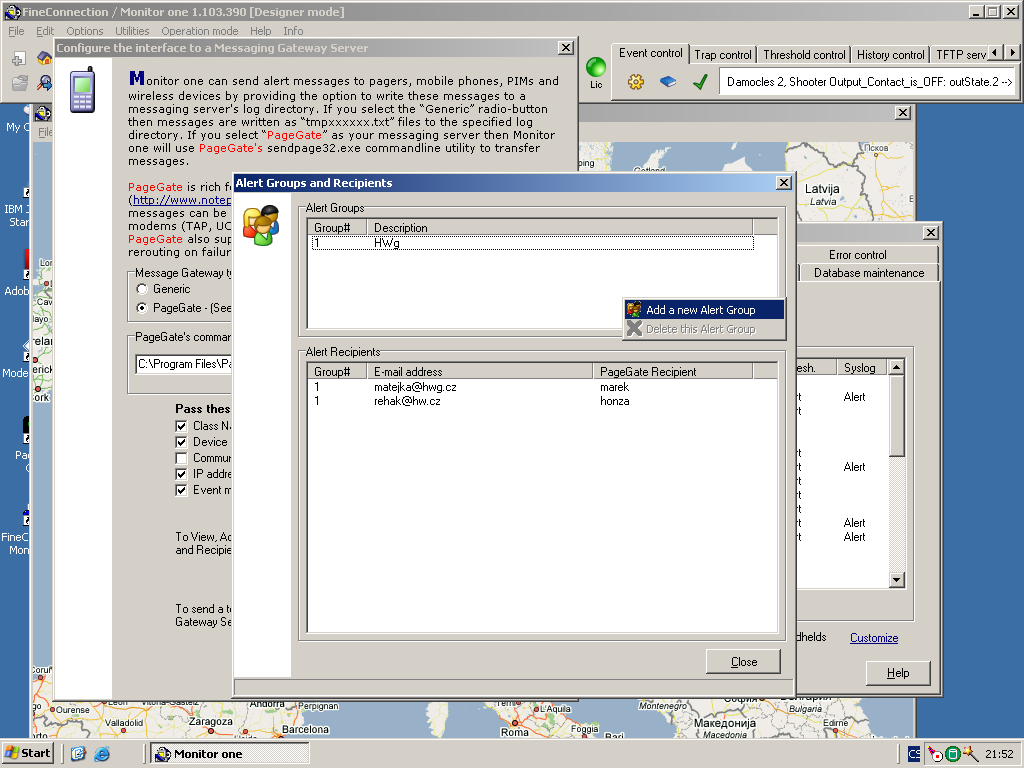Image resolution: width=1024 pixels, height=768 pixels.
Task: Select recipient matejka@hwg.cz row
Action: pyautogui.click(x=542, y=387)
